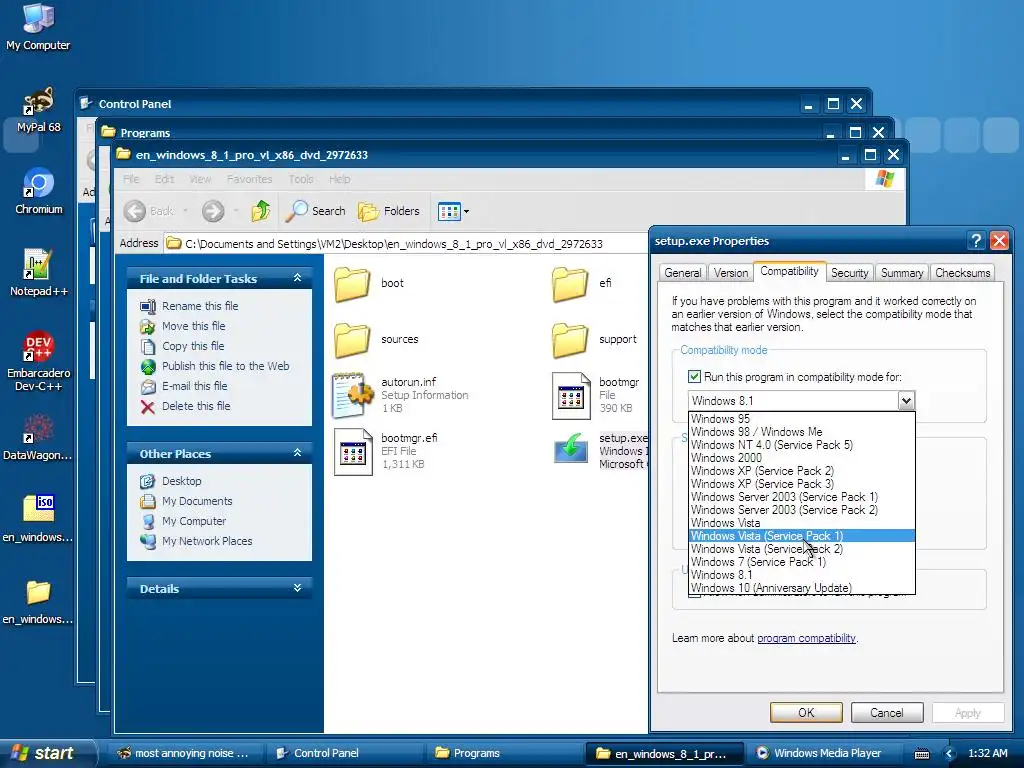Viewport: 1024px width, 768px height.
Task: Expand the Details panel
Action: (297, 588)
